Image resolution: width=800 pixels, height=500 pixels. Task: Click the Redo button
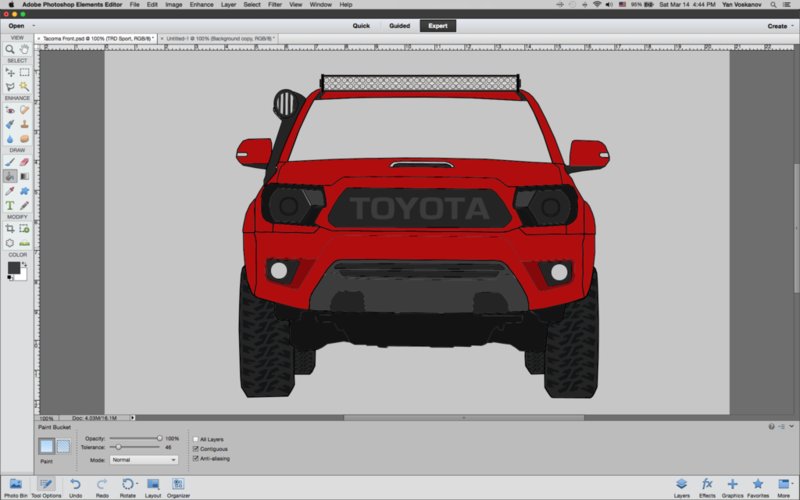[x=102, y=488]
